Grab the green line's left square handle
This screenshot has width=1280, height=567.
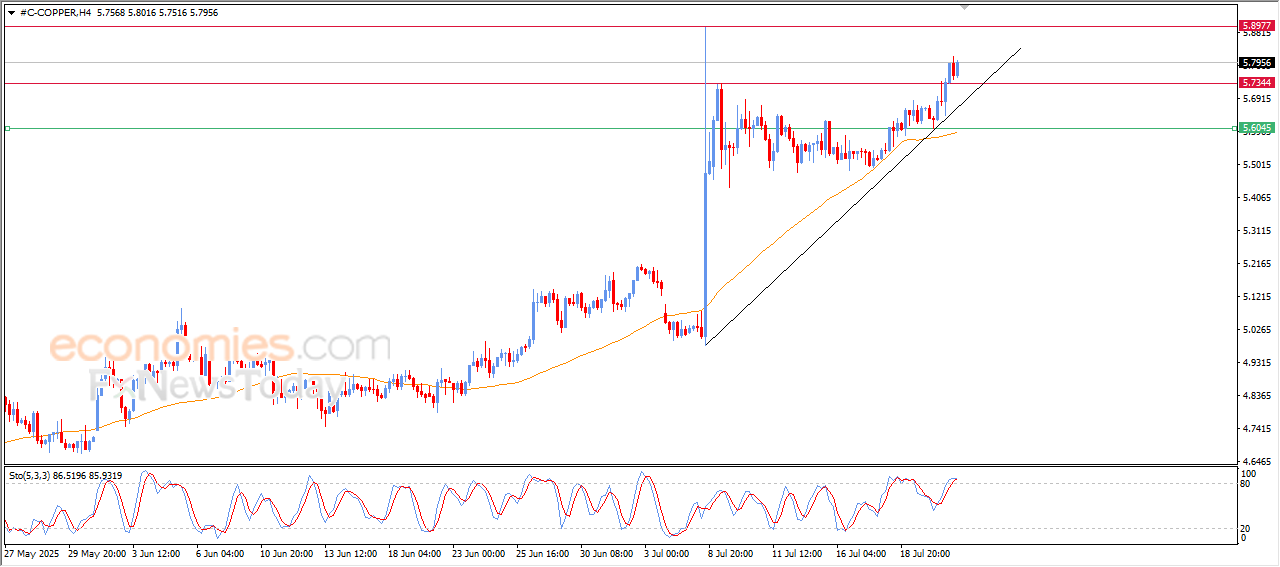click(x=7, y=128)
